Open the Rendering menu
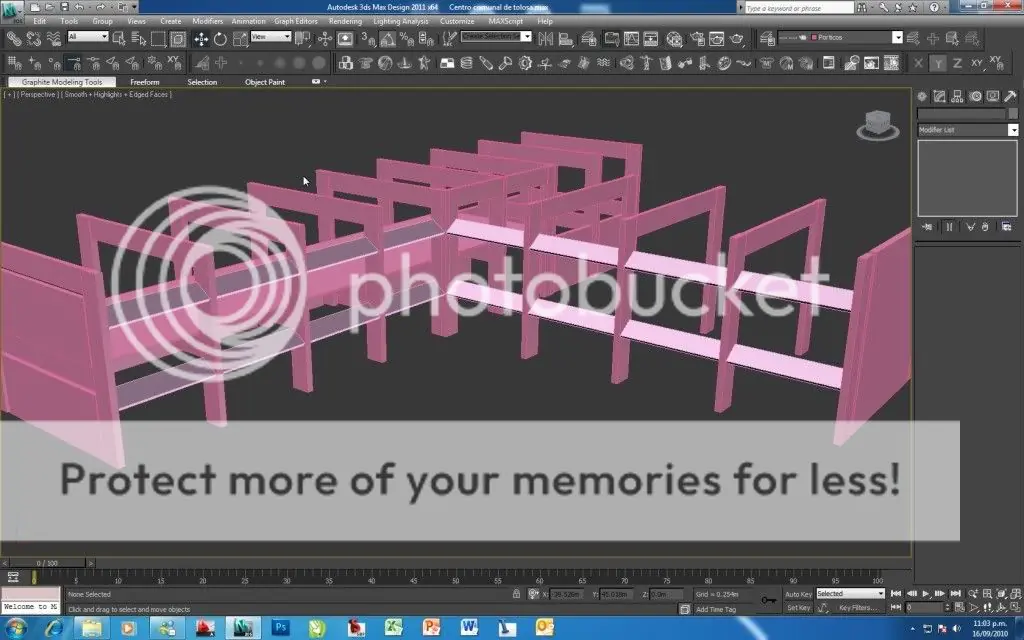1024x640 pixels. (x=345, y=20)
